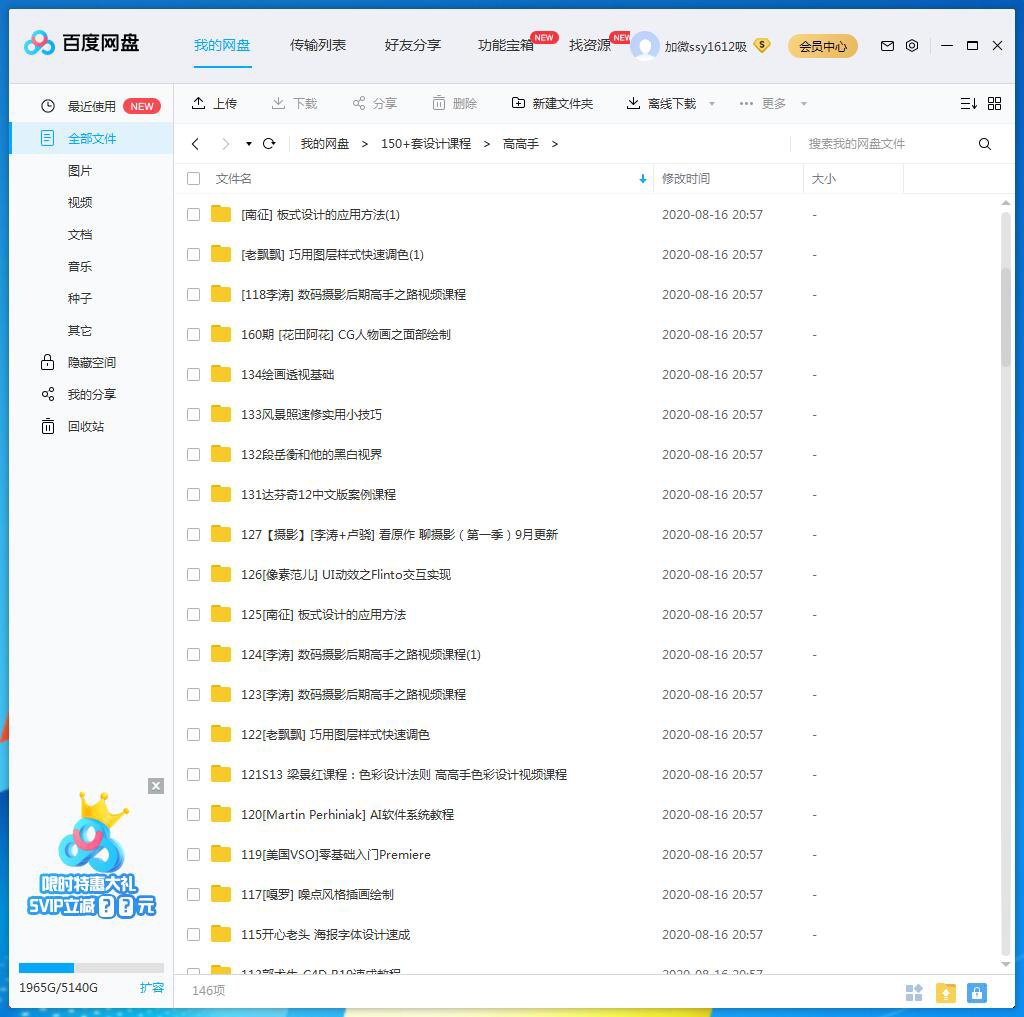The width and height of the screenshot is (1024, 1017).
Task: Tick checkbox for 134绘画透视基础 folder
Action: [194, 375]
